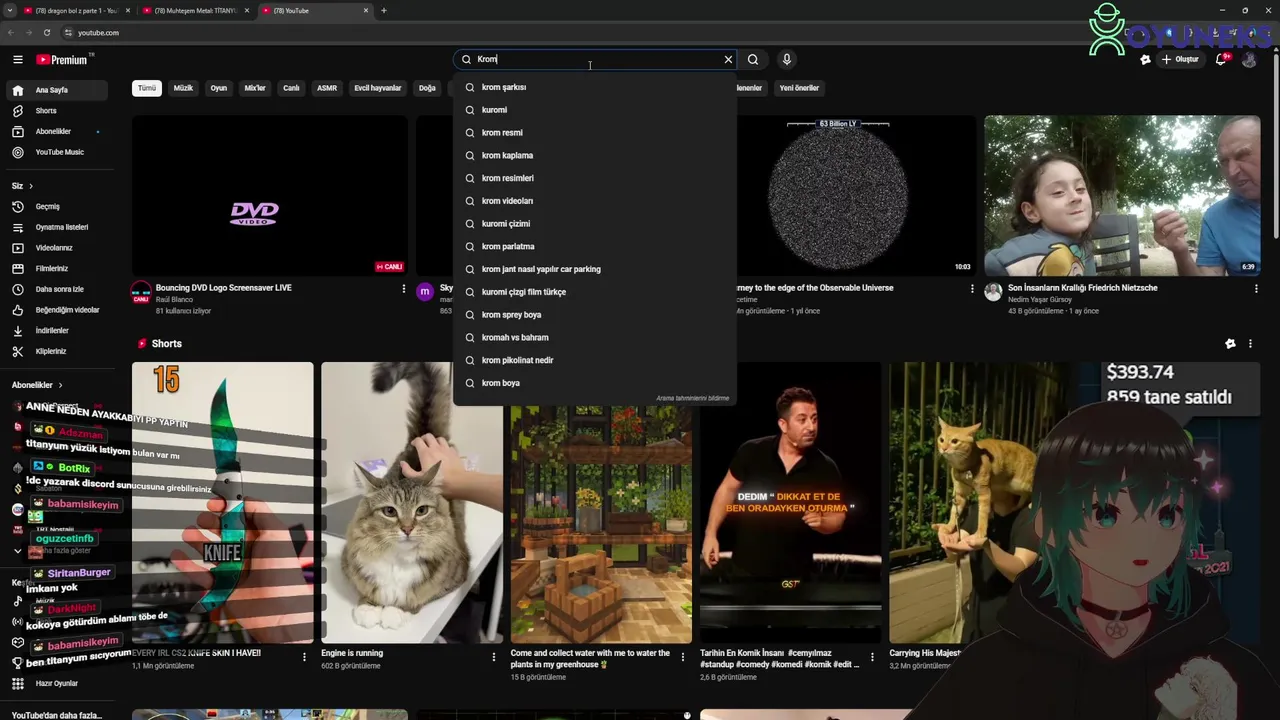Choose suggestion 'kromah vs bahram'
Viewport: 1280px width, 720px height.
coord(595,337)
